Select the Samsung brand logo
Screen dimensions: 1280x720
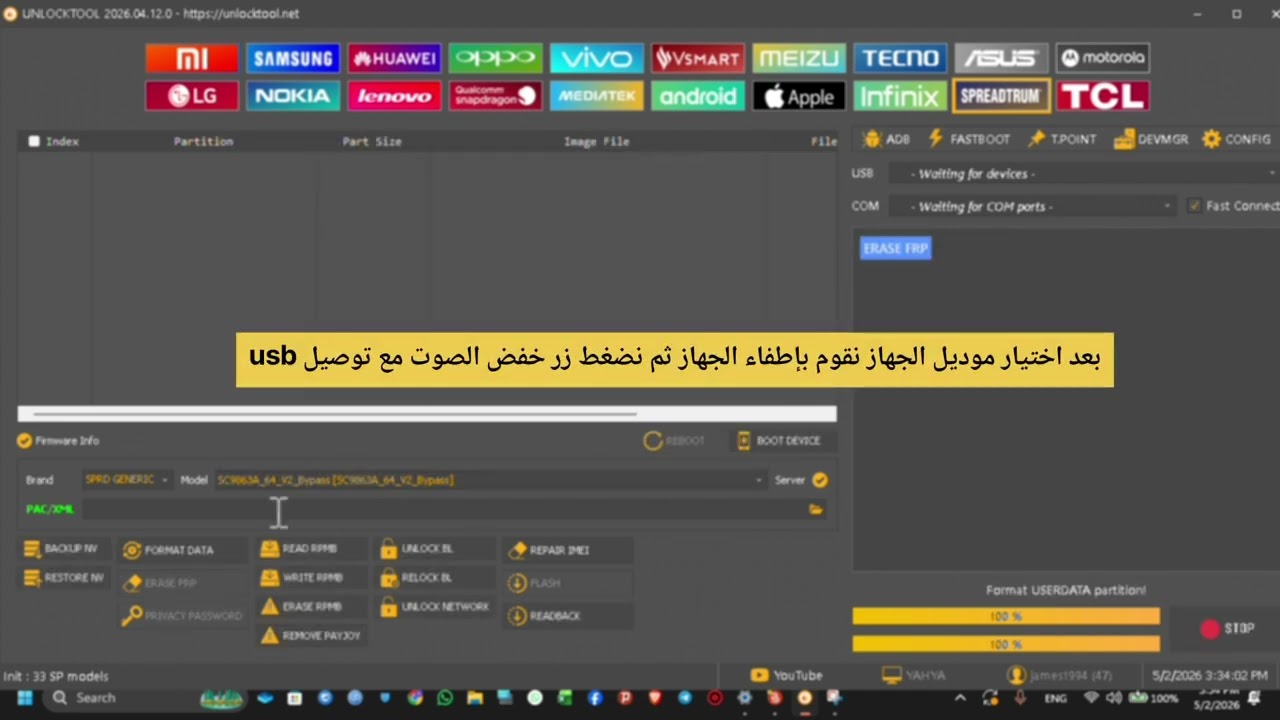click(293, 58)
